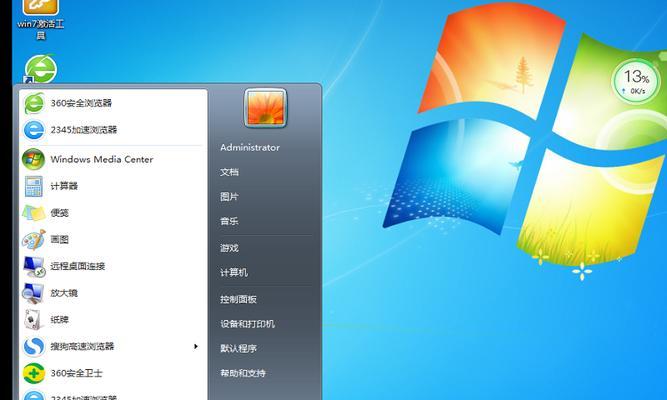Click the flower user account picture
The image size is (667, 400).
[265, 108]
